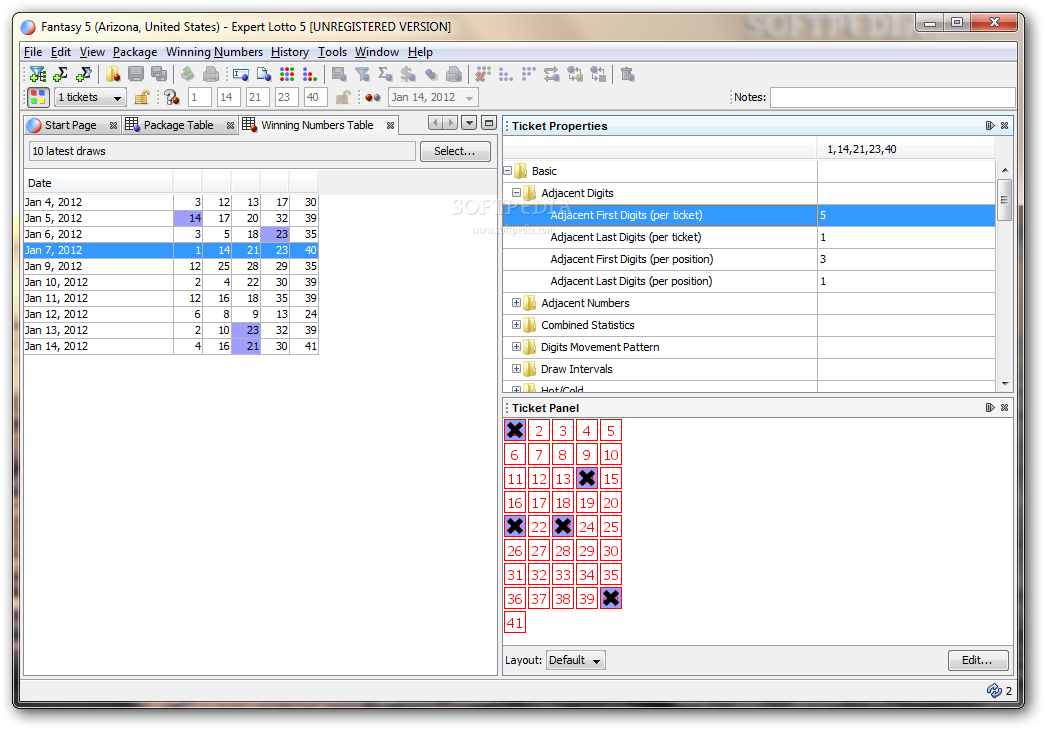Open the Winning Numbers menu
Image resolution: width=1045 pixels, height=729 pixels.
pos(214,52)
